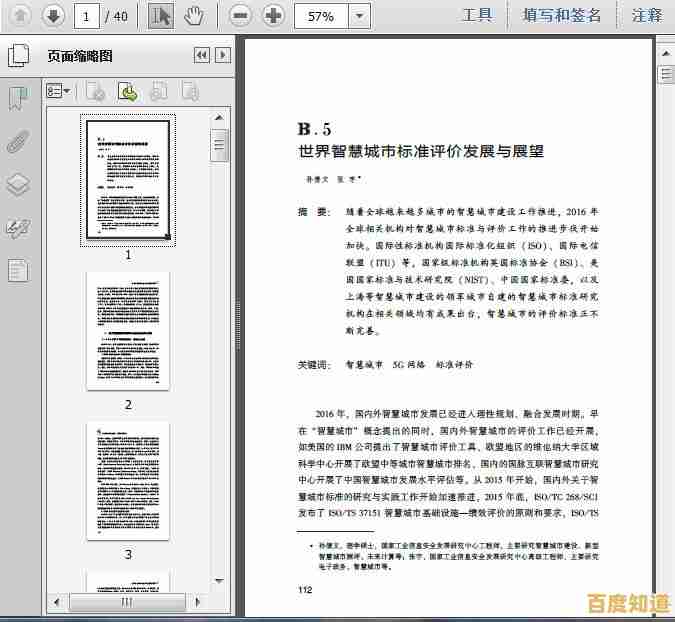
Task: Open the 工具 panel
Action: point(477,15)
